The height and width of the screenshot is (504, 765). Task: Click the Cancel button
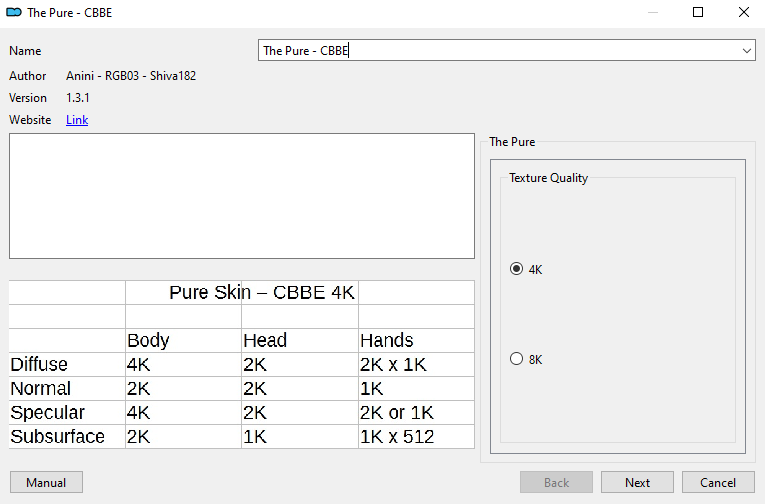point(718,483)
